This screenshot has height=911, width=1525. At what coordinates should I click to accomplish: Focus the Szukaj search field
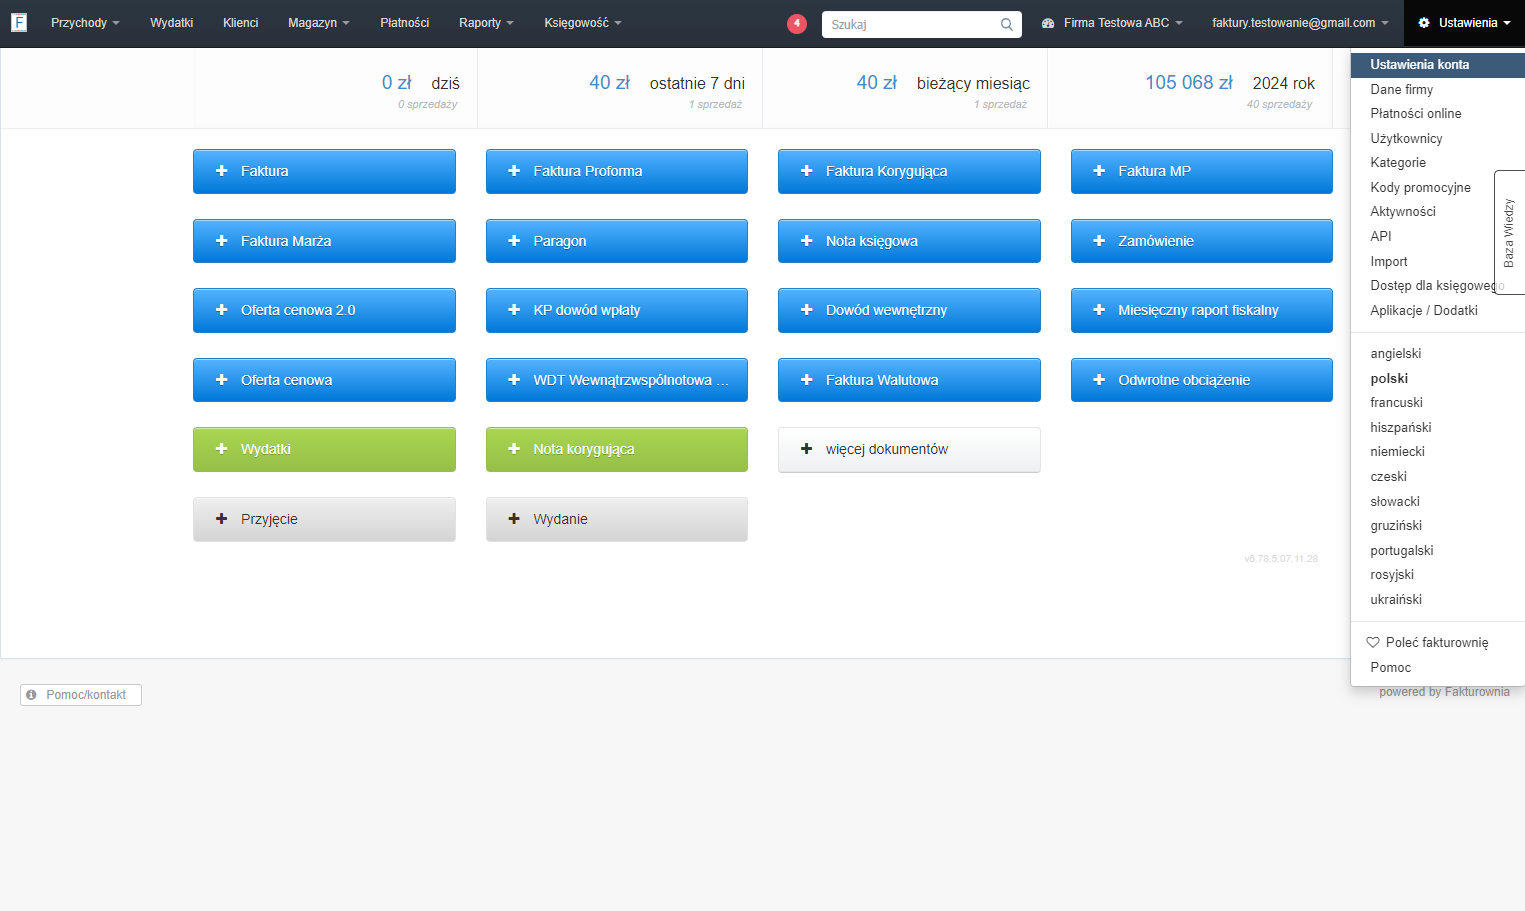pos(921,24)
